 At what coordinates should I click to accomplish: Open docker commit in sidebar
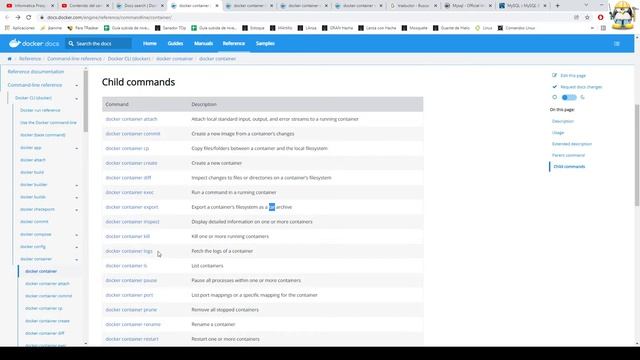click(x=34, y=222)
